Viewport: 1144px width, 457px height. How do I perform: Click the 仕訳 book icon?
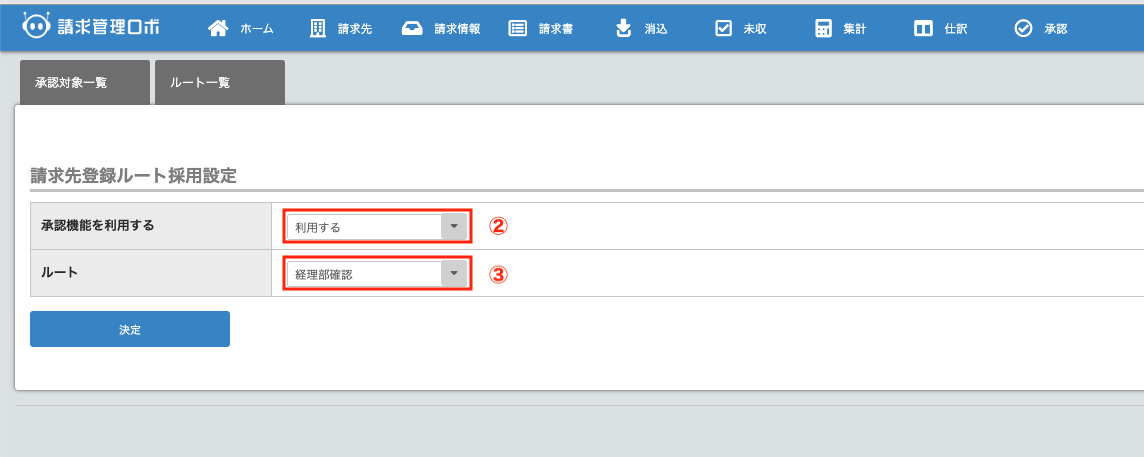pos(923,29)
